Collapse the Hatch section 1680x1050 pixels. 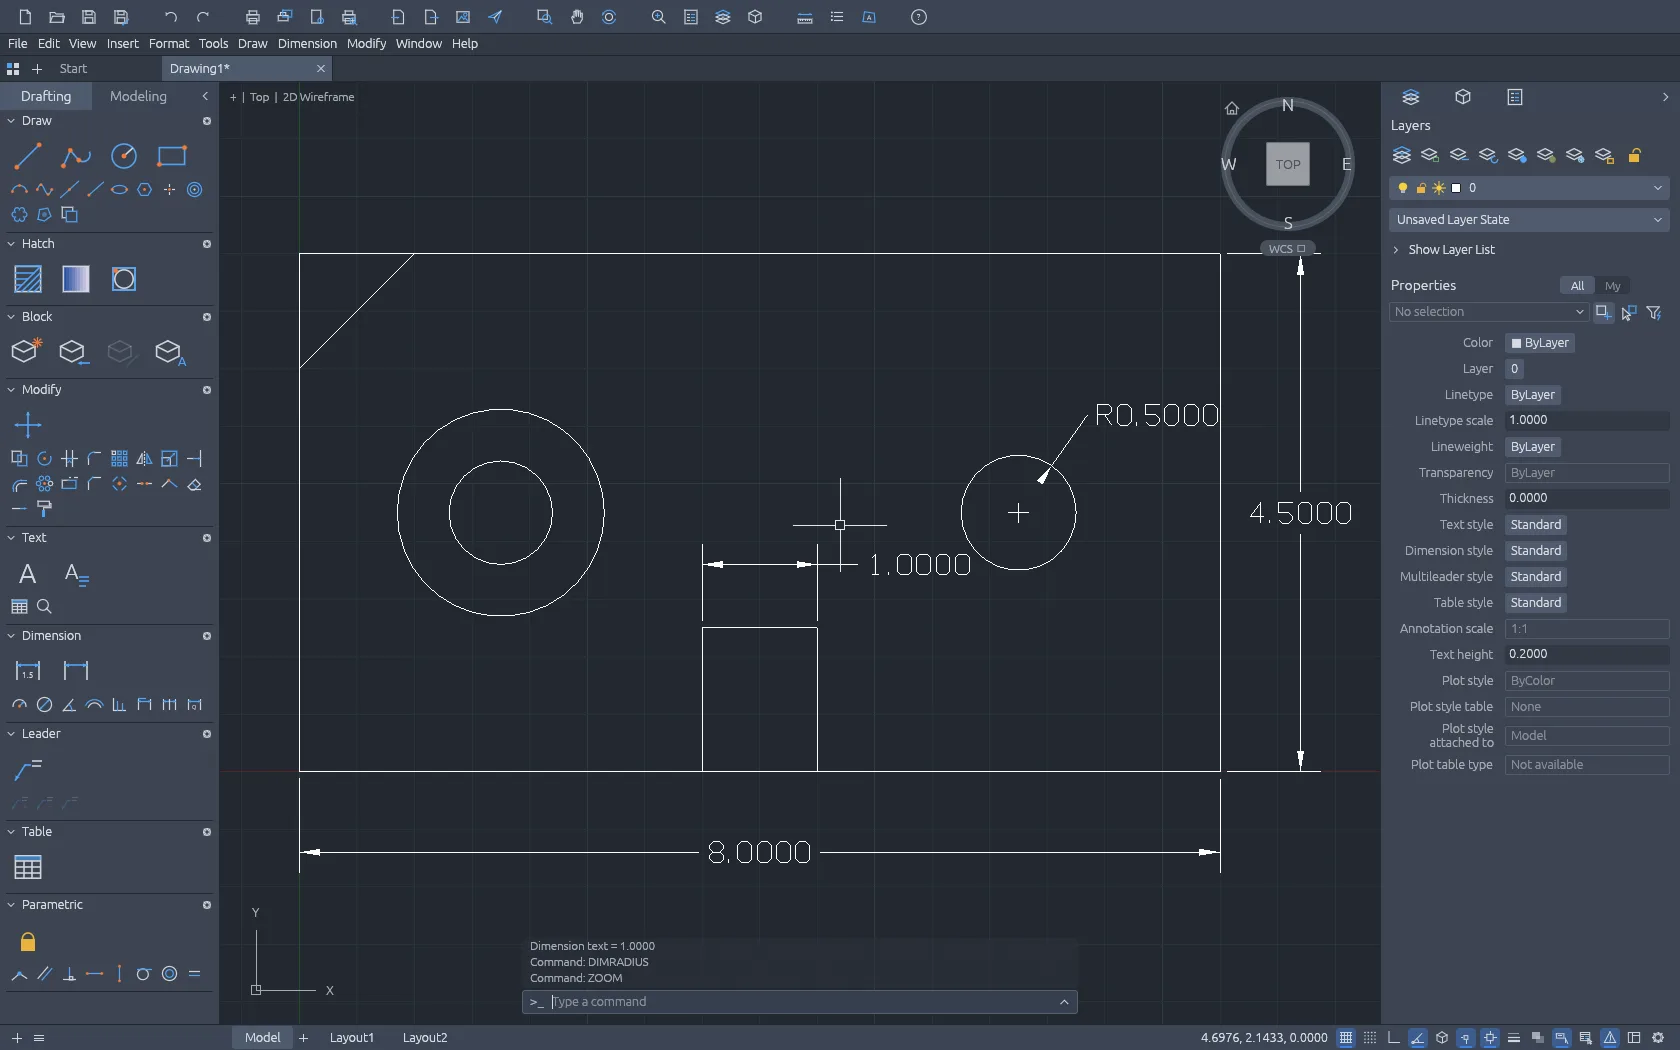(12, 244)
